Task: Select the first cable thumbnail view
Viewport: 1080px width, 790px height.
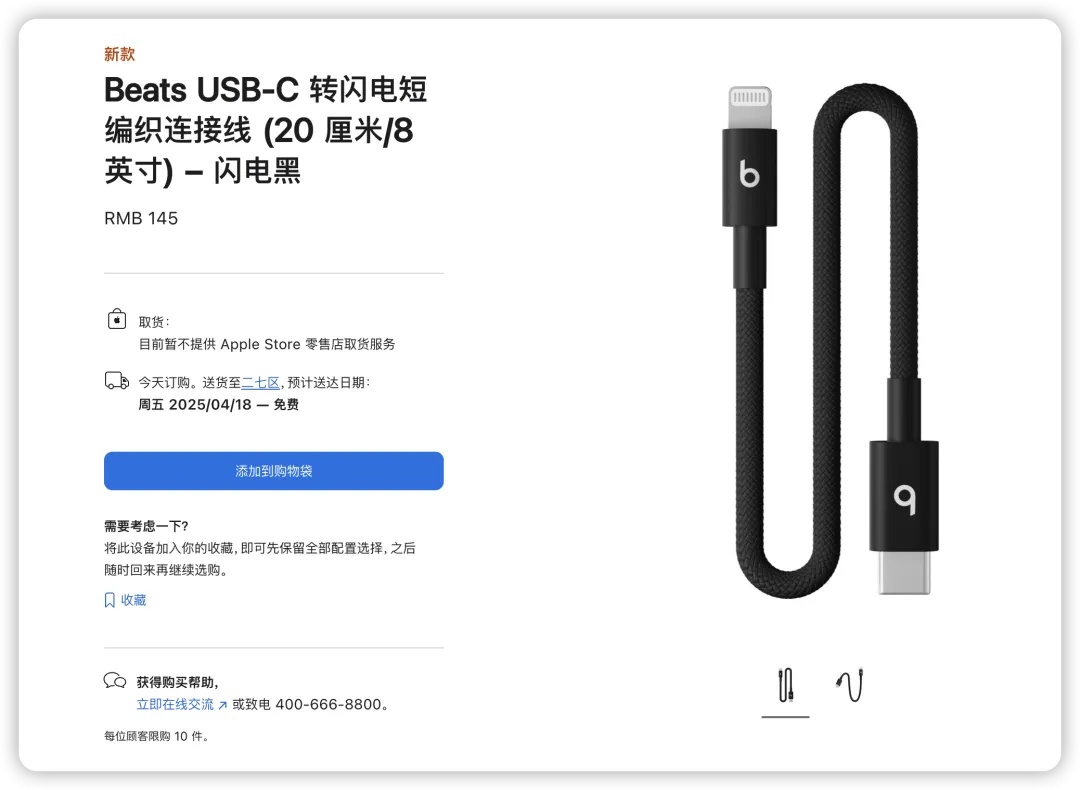Action: click(x=785, y=685)
